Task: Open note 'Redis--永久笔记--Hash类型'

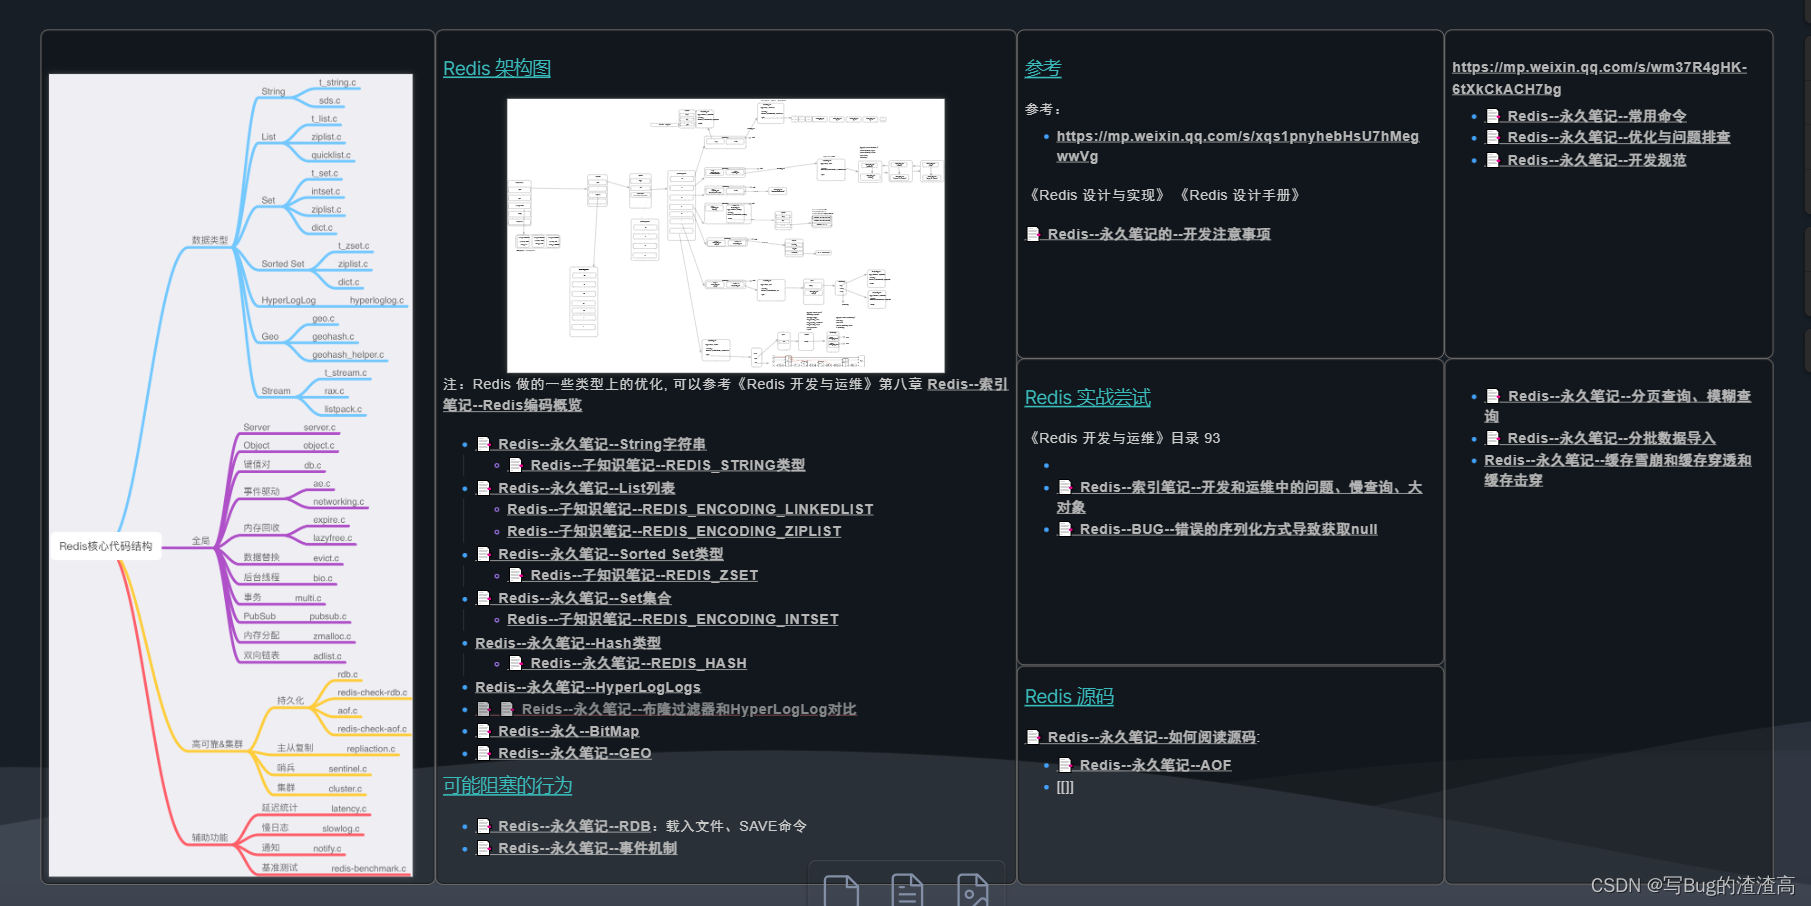Action: click(x=568, y=643)
